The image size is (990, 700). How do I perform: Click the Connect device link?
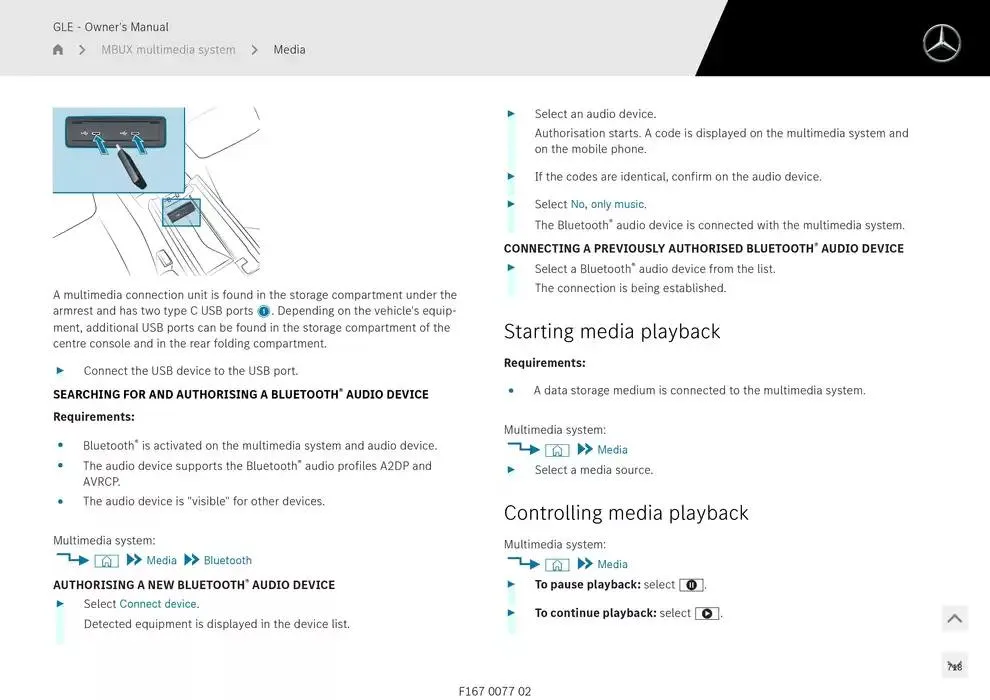click(x=158, y=604)
